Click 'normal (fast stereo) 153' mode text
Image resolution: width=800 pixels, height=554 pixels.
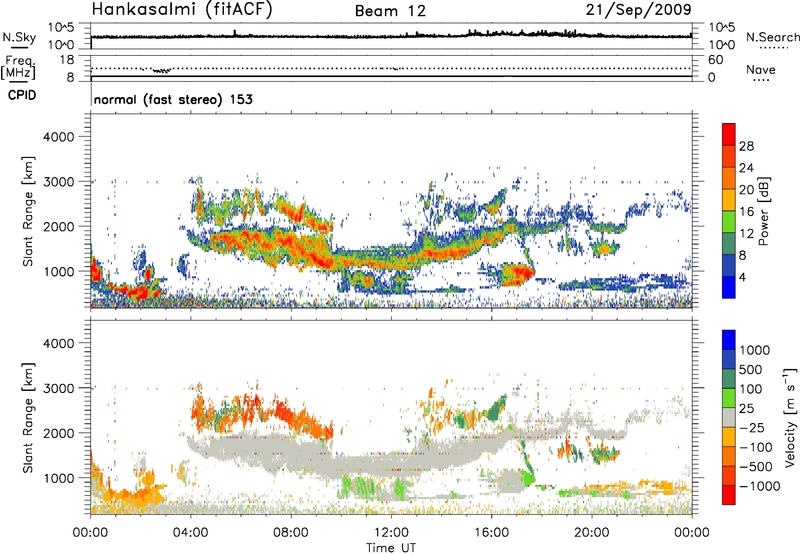coord(173,99)
